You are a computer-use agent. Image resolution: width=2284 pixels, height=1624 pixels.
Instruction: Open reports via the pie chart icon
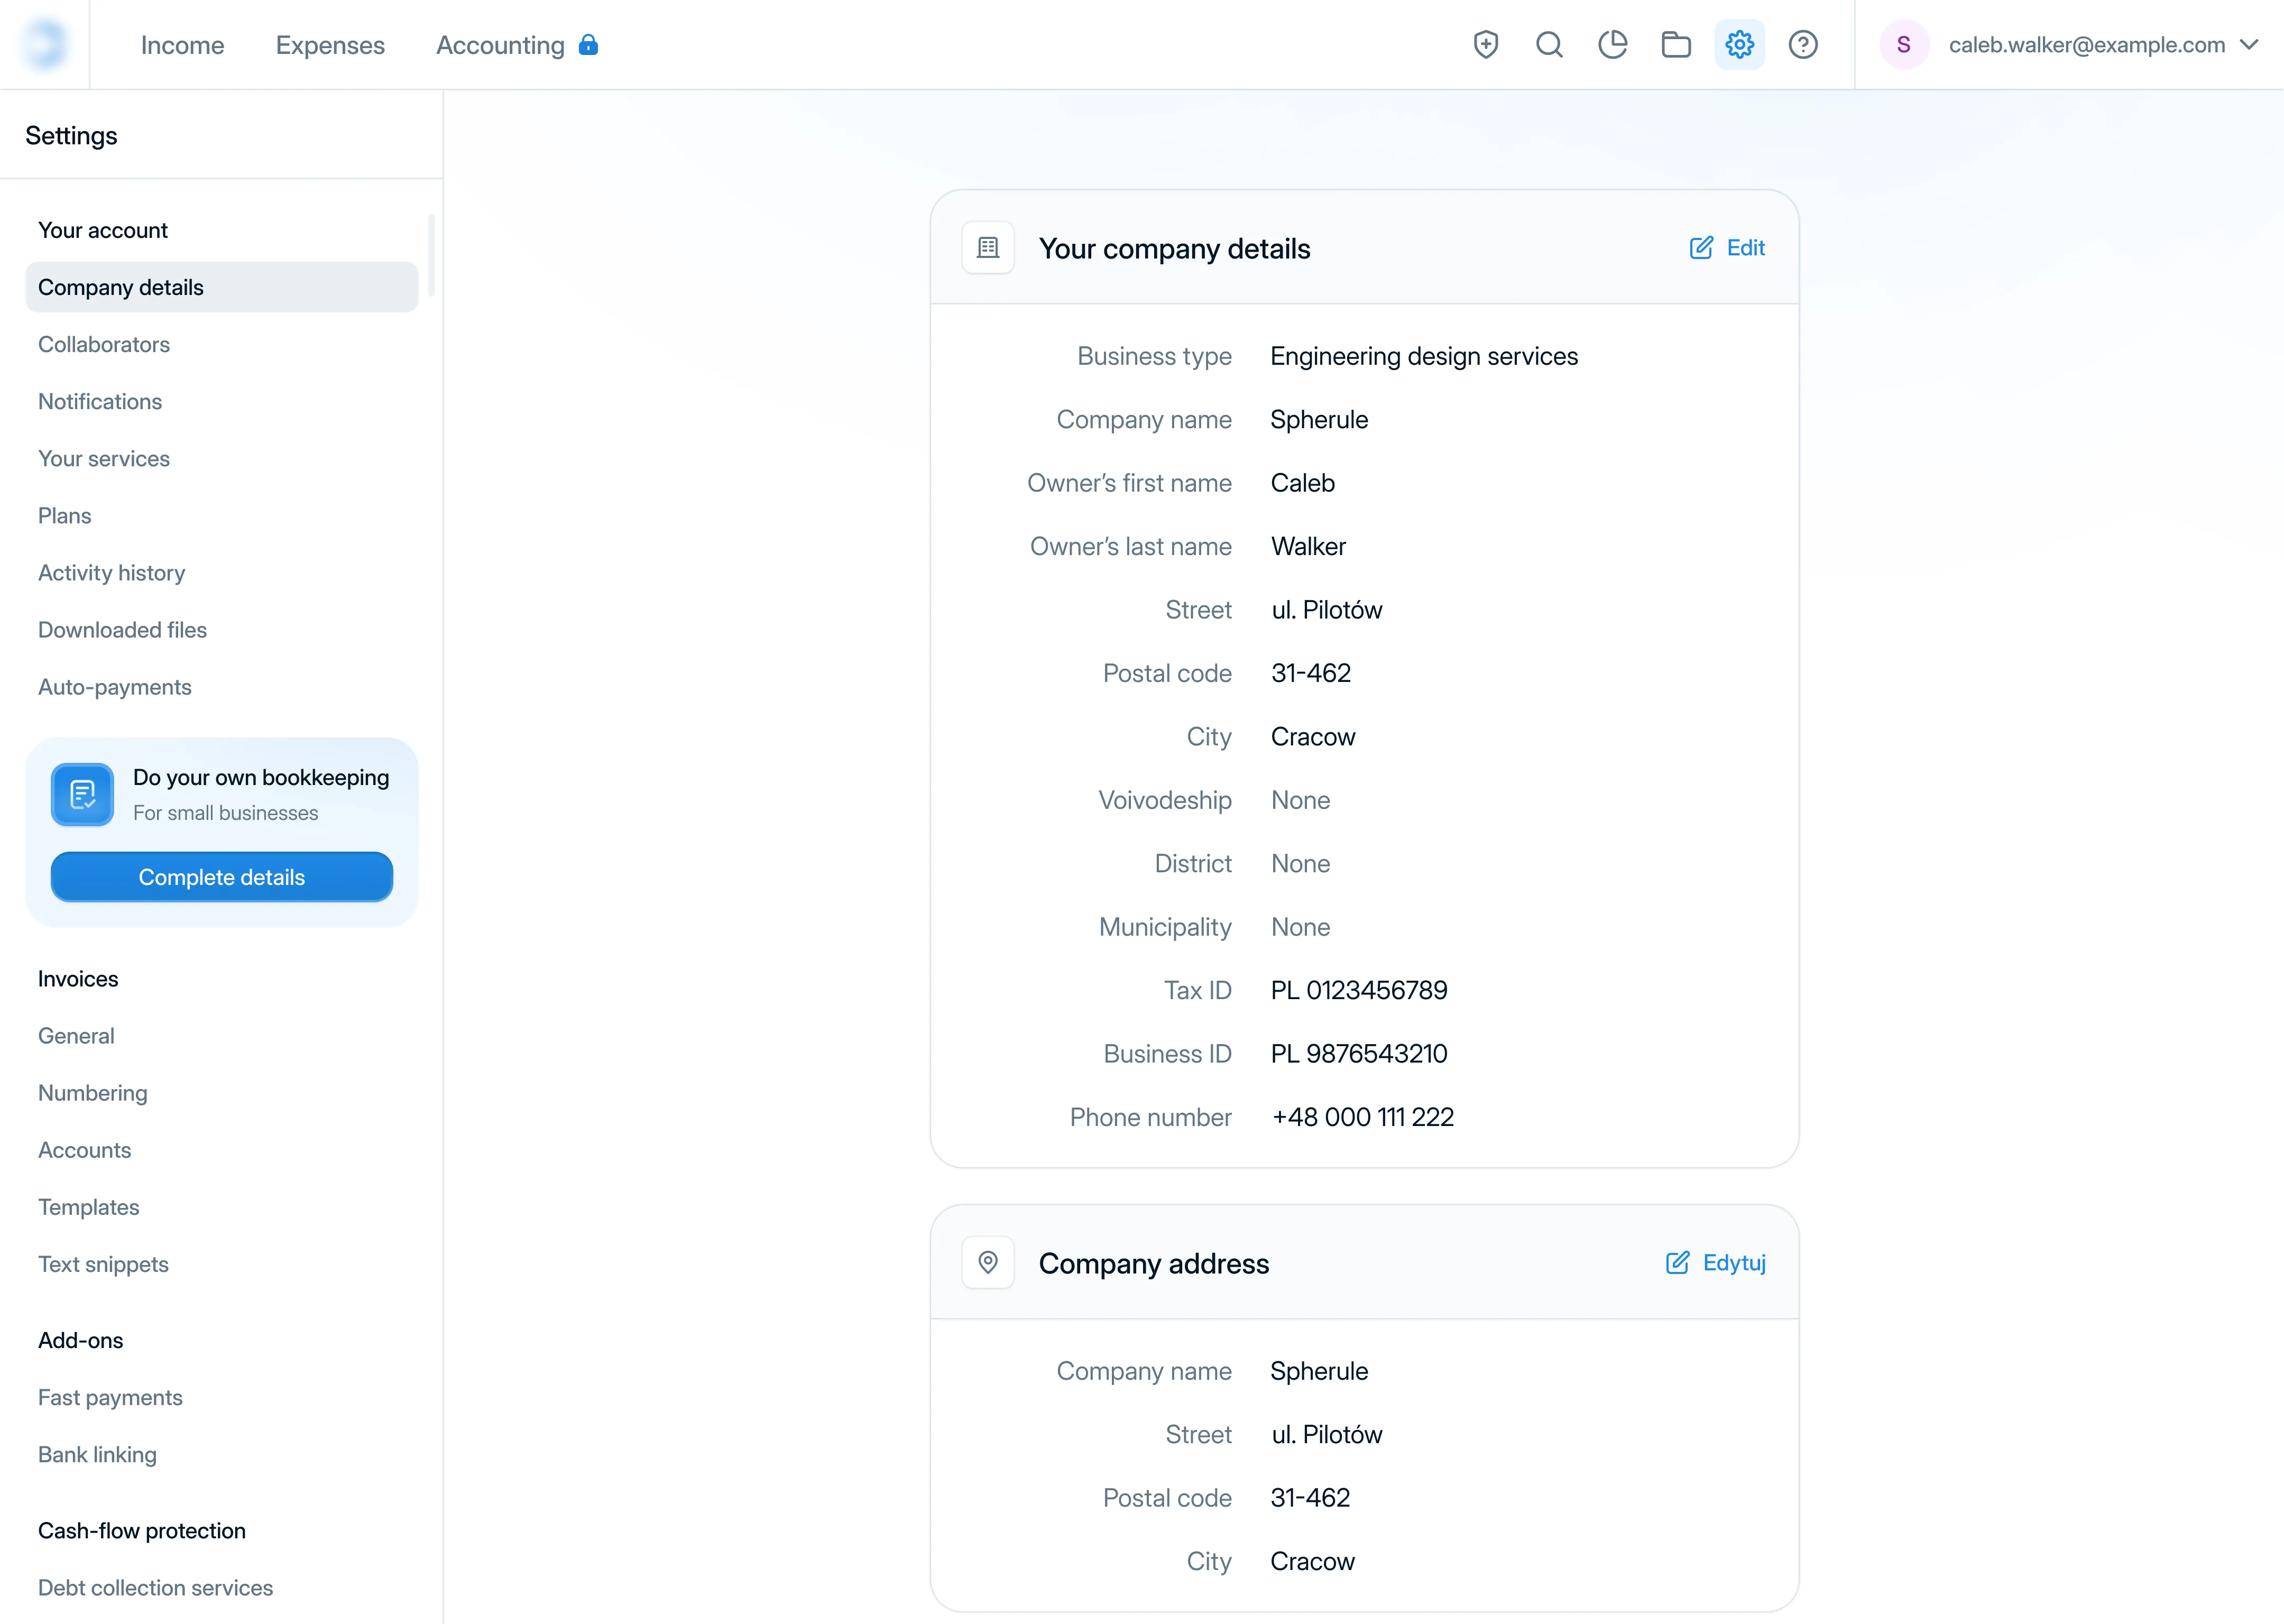(1613, 44)
